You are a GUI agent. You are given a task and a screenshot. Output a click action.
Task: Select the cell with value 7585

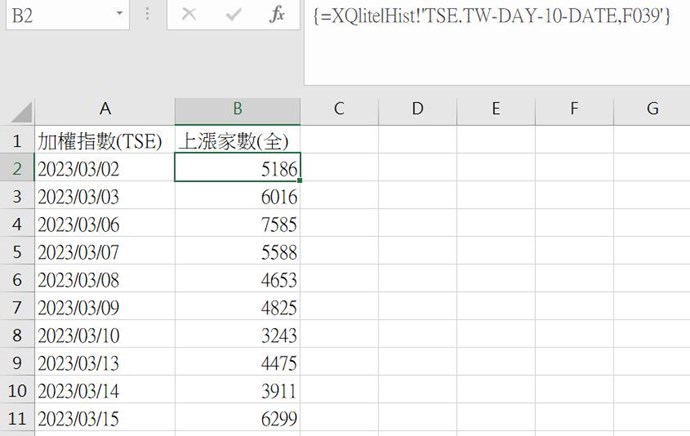[237, 224]
